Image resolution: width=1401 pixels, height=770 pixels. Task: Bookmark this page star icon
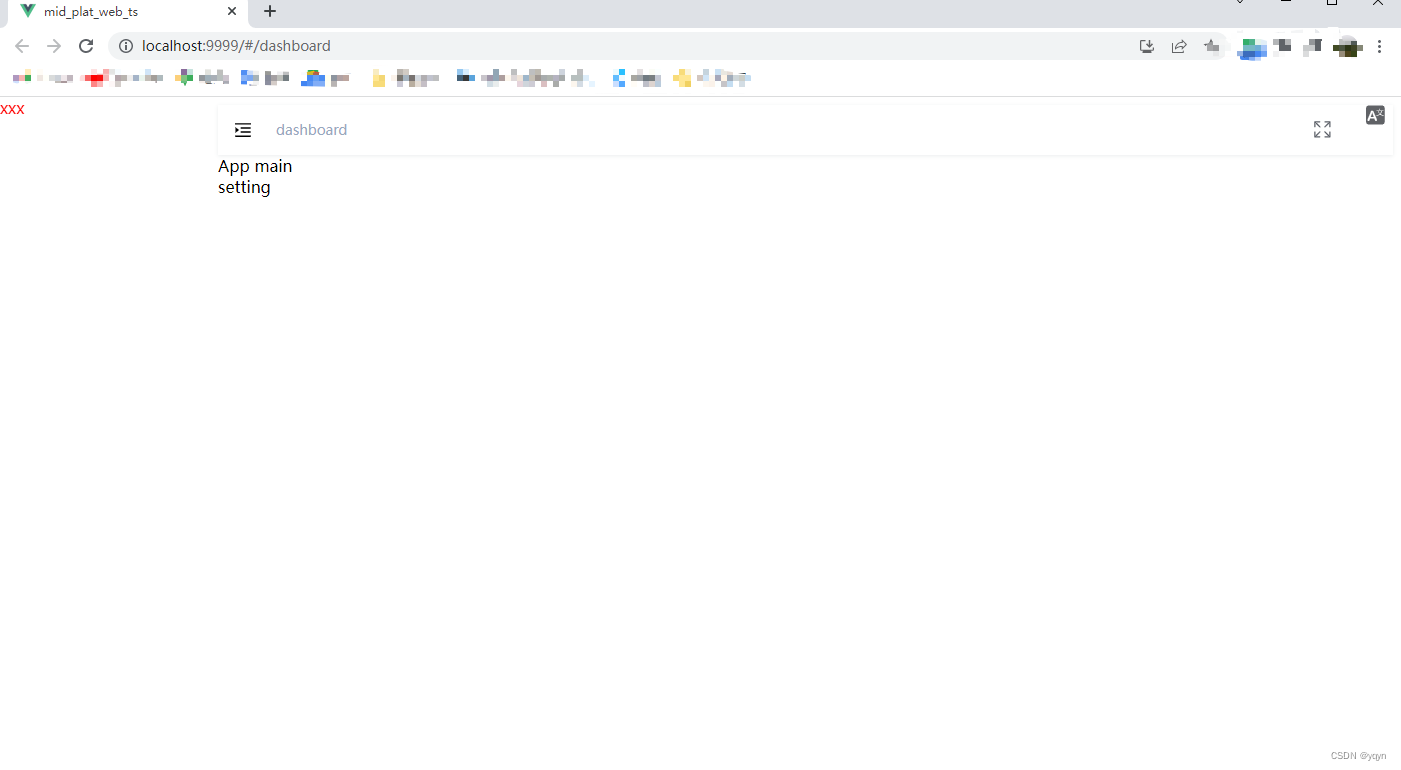click(1211, 46)
